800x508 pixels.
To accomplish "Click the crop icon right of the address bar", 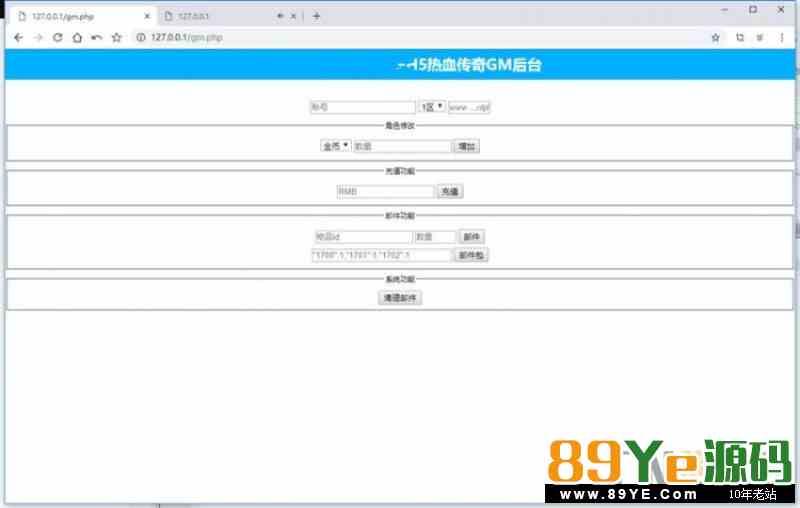I will pos(740,38).
